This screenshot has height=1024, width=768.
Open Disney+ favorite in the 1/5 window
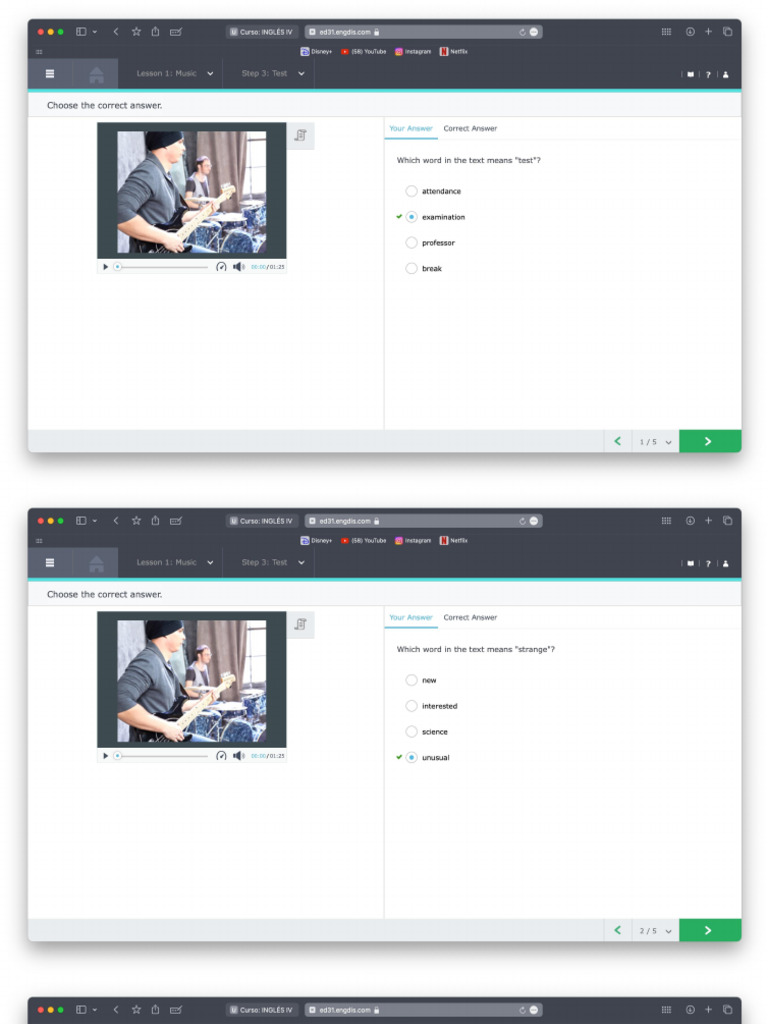316,52
